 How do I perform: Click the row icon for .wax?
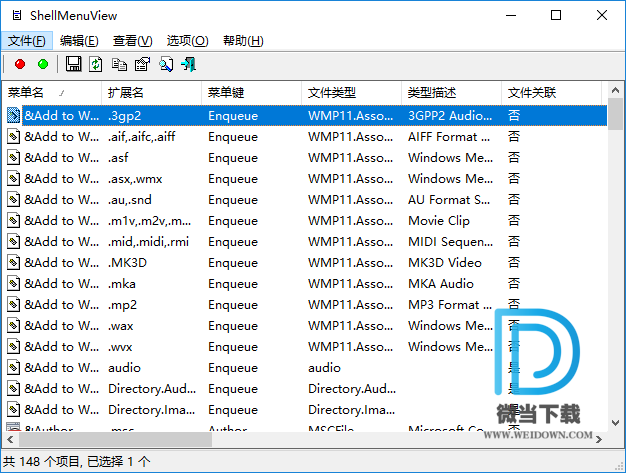14,326
